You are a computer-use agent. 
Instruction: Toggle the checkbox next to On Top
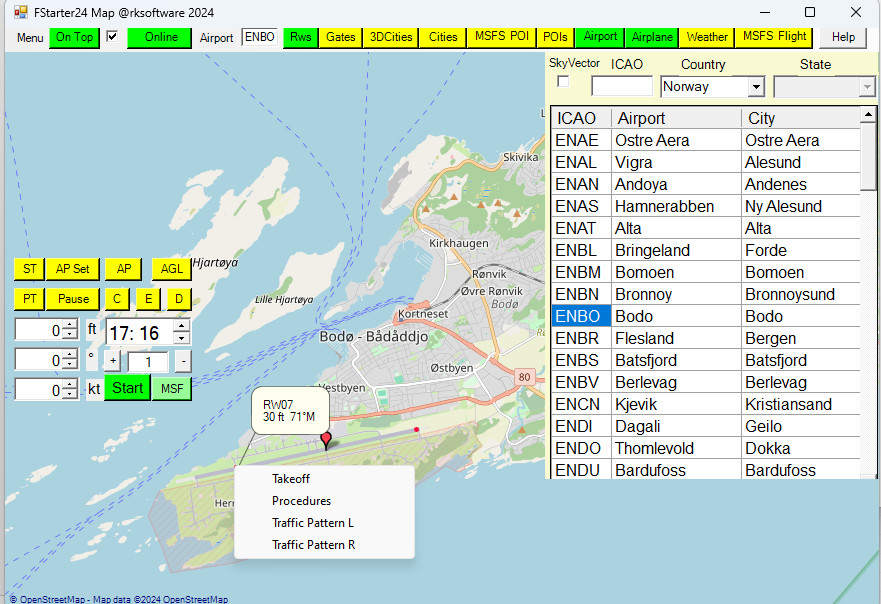pyautogui.click(x=112, y=37)
